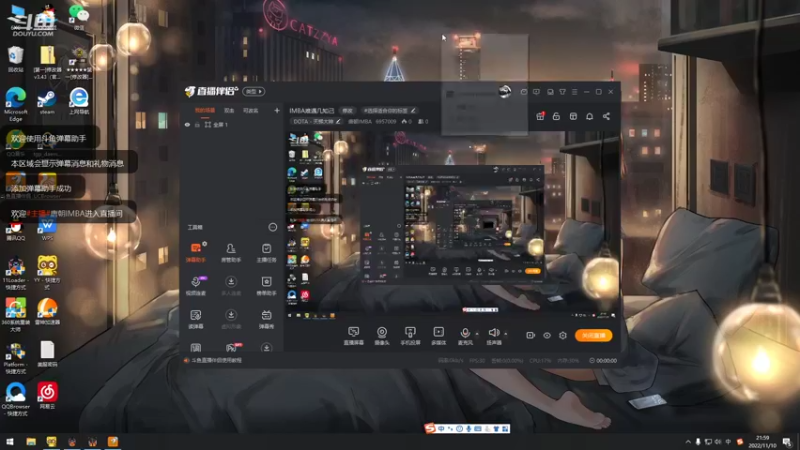Click the taskbar clock showing 21:59
800x450 pixels.
point(762,441)
